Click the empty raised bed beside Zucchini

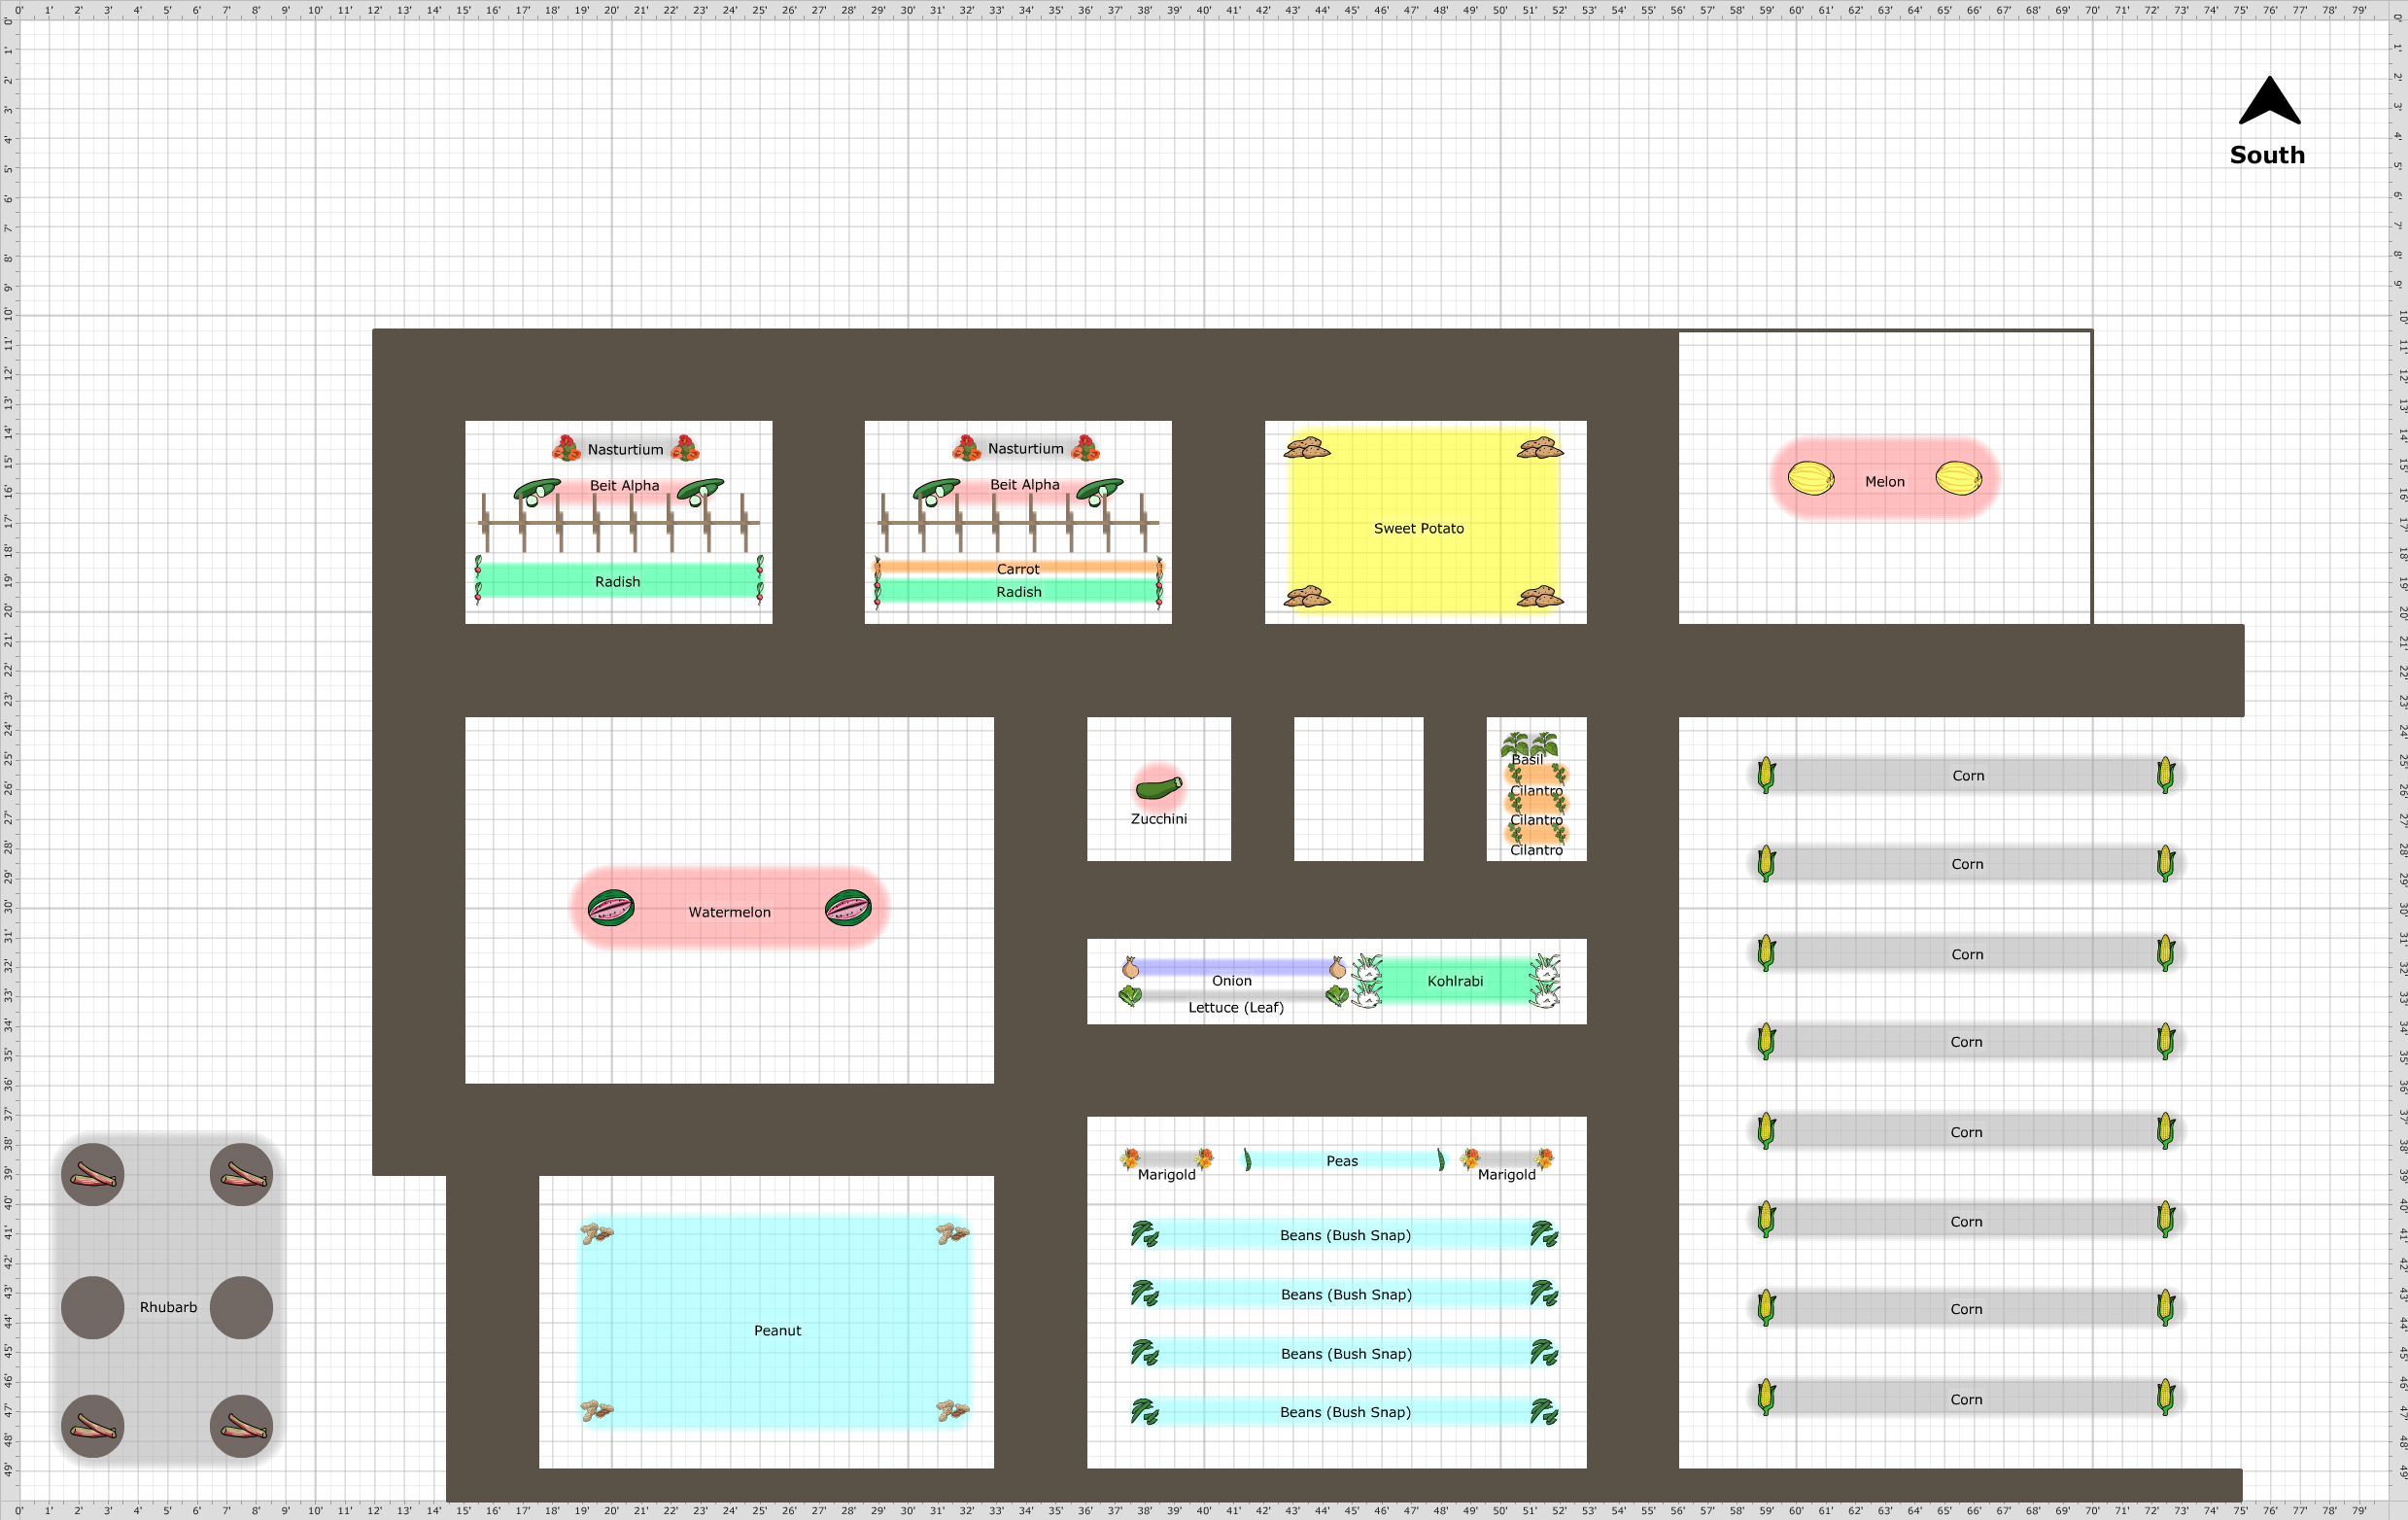pyautogui.click(x=1358, y=788)
